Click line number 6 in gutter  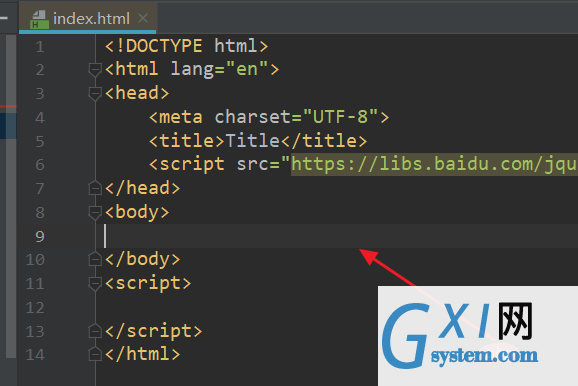click(40, 165)
